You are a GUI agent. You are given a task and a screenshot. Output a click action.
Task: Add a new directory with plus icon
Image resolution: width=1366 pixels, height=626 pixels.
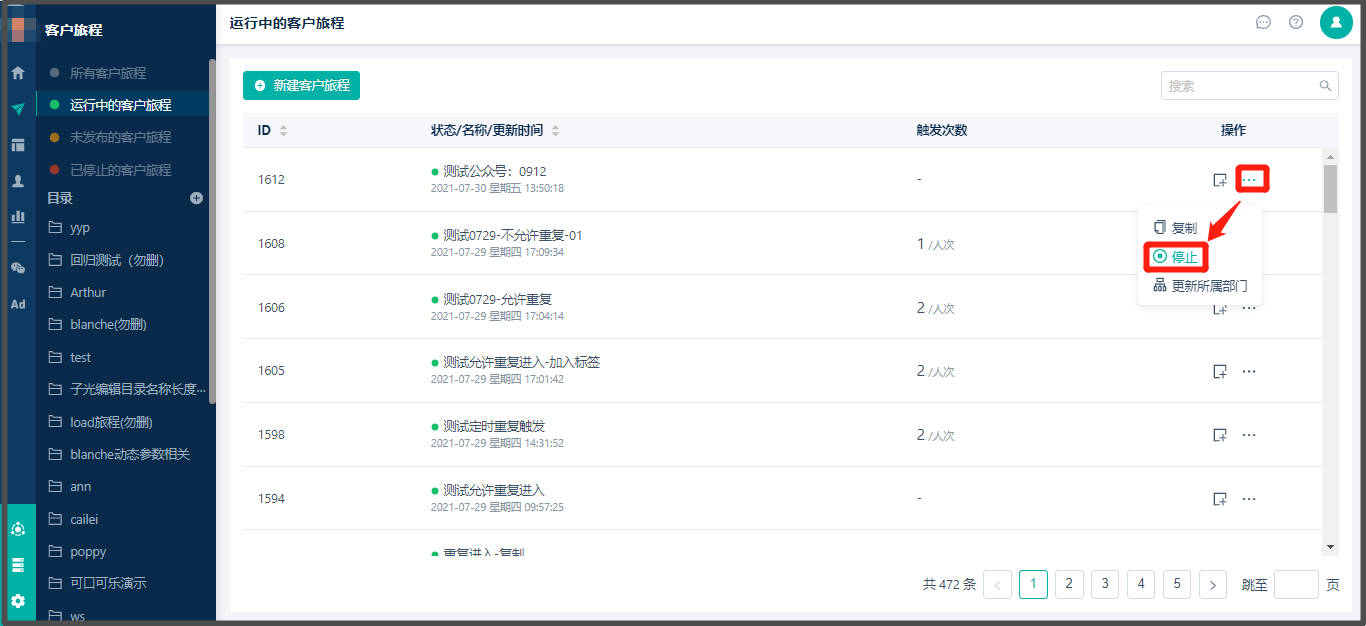click(x=196, y=198)
